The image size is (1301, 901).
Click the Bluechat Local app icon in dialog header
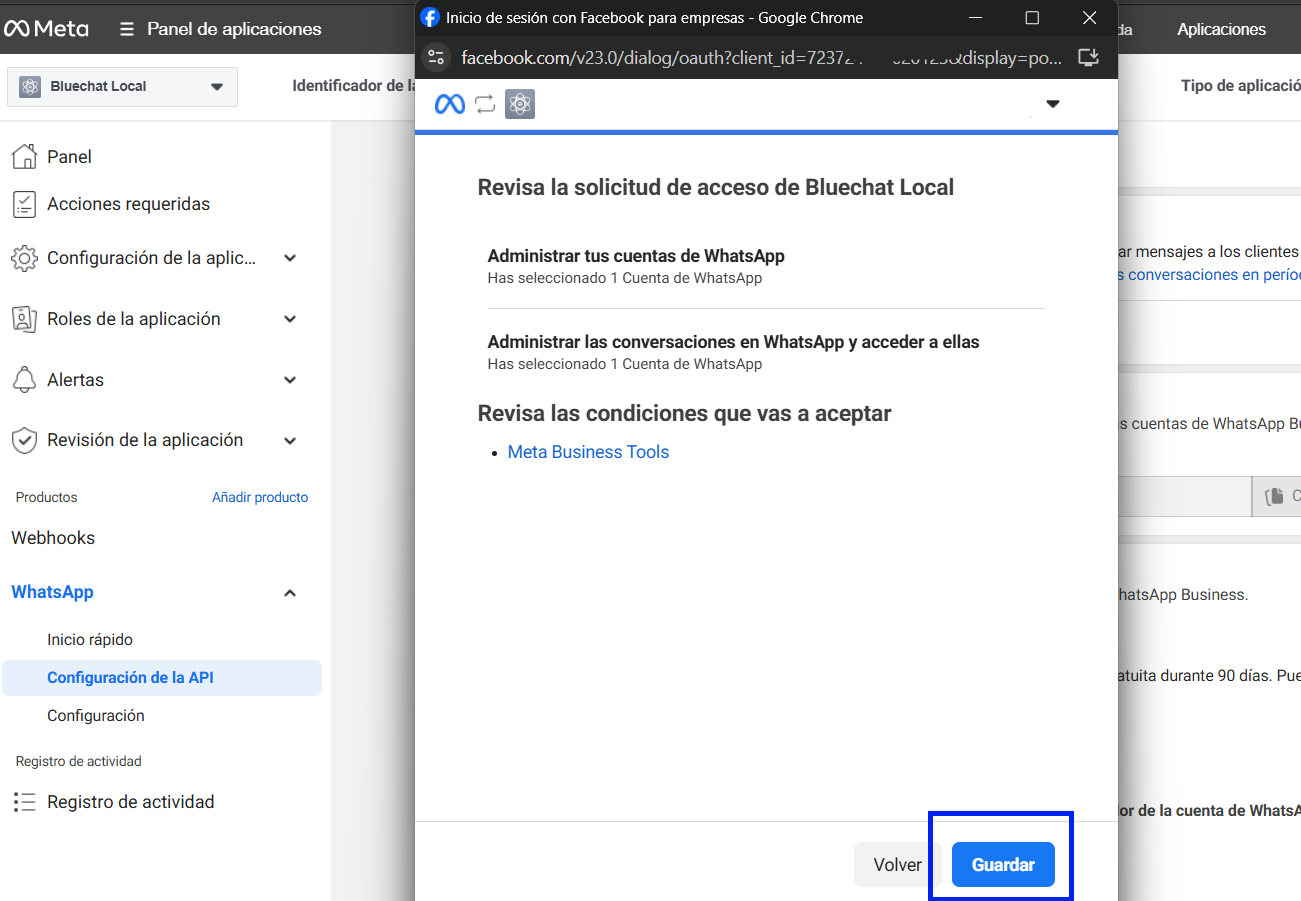tap(520, 104)
